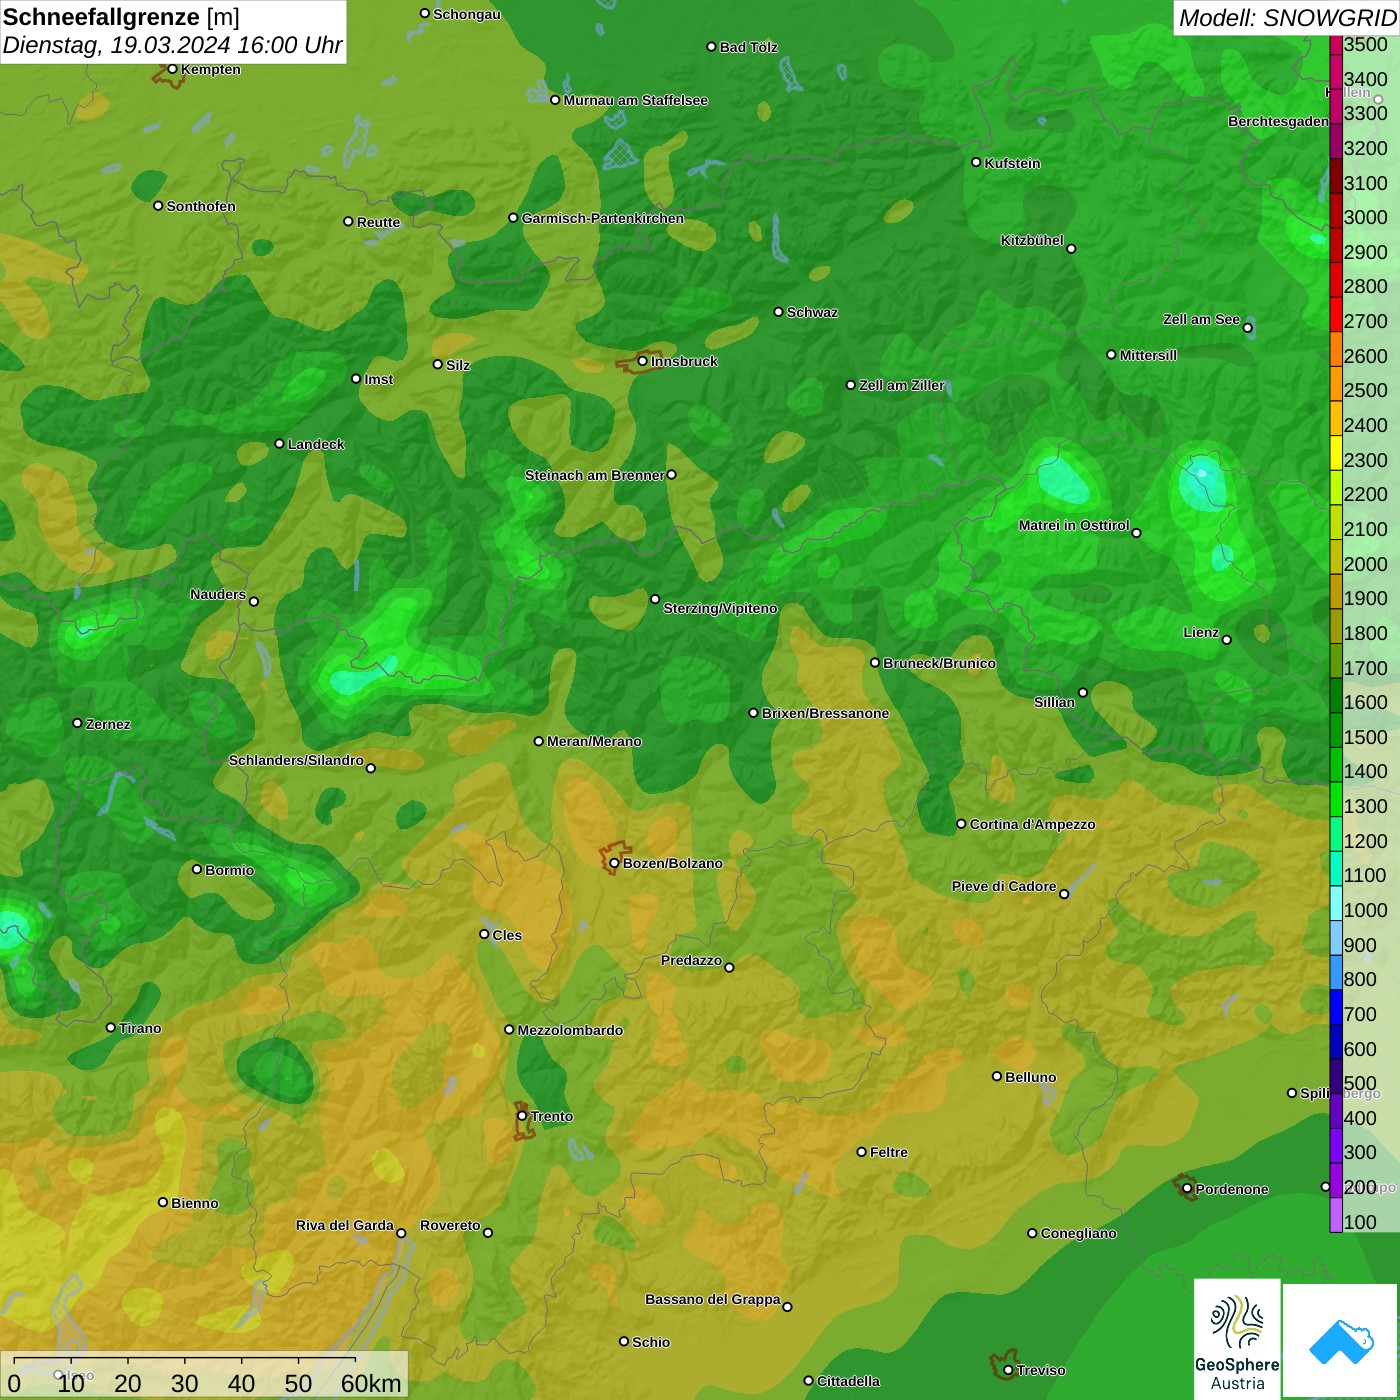Select the blue 700 legend color swatch
This screenshot has height=1400, width=1400.
(x=1336, y=1007)
